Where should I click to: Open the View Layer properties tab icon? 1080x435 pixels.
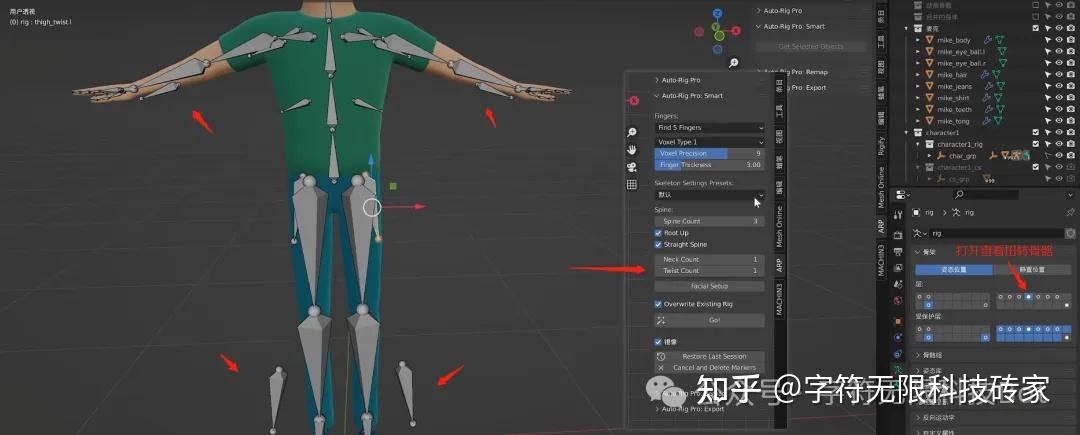pos(897,268)
